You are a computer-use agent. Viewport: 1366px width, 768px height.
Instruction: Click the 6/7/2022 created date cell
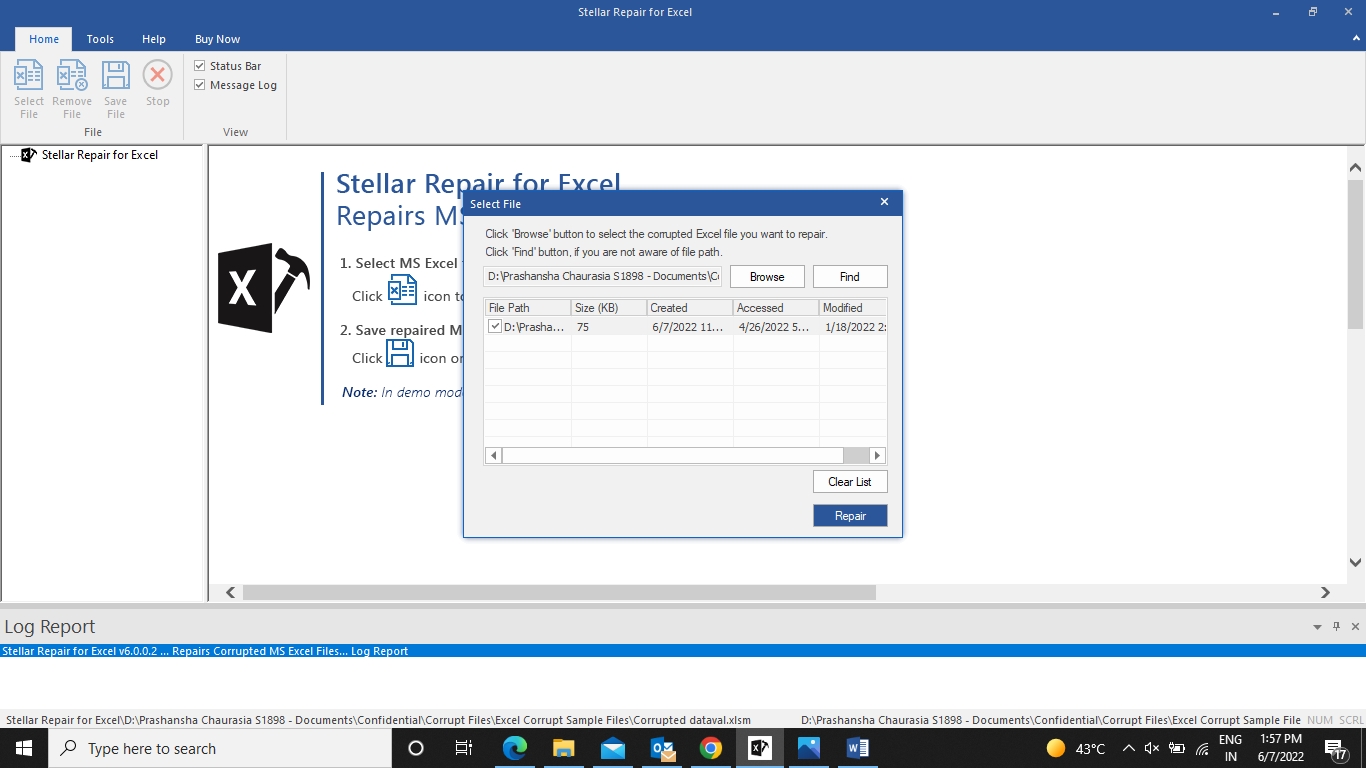pyautogui.click(x=690, y=326)
